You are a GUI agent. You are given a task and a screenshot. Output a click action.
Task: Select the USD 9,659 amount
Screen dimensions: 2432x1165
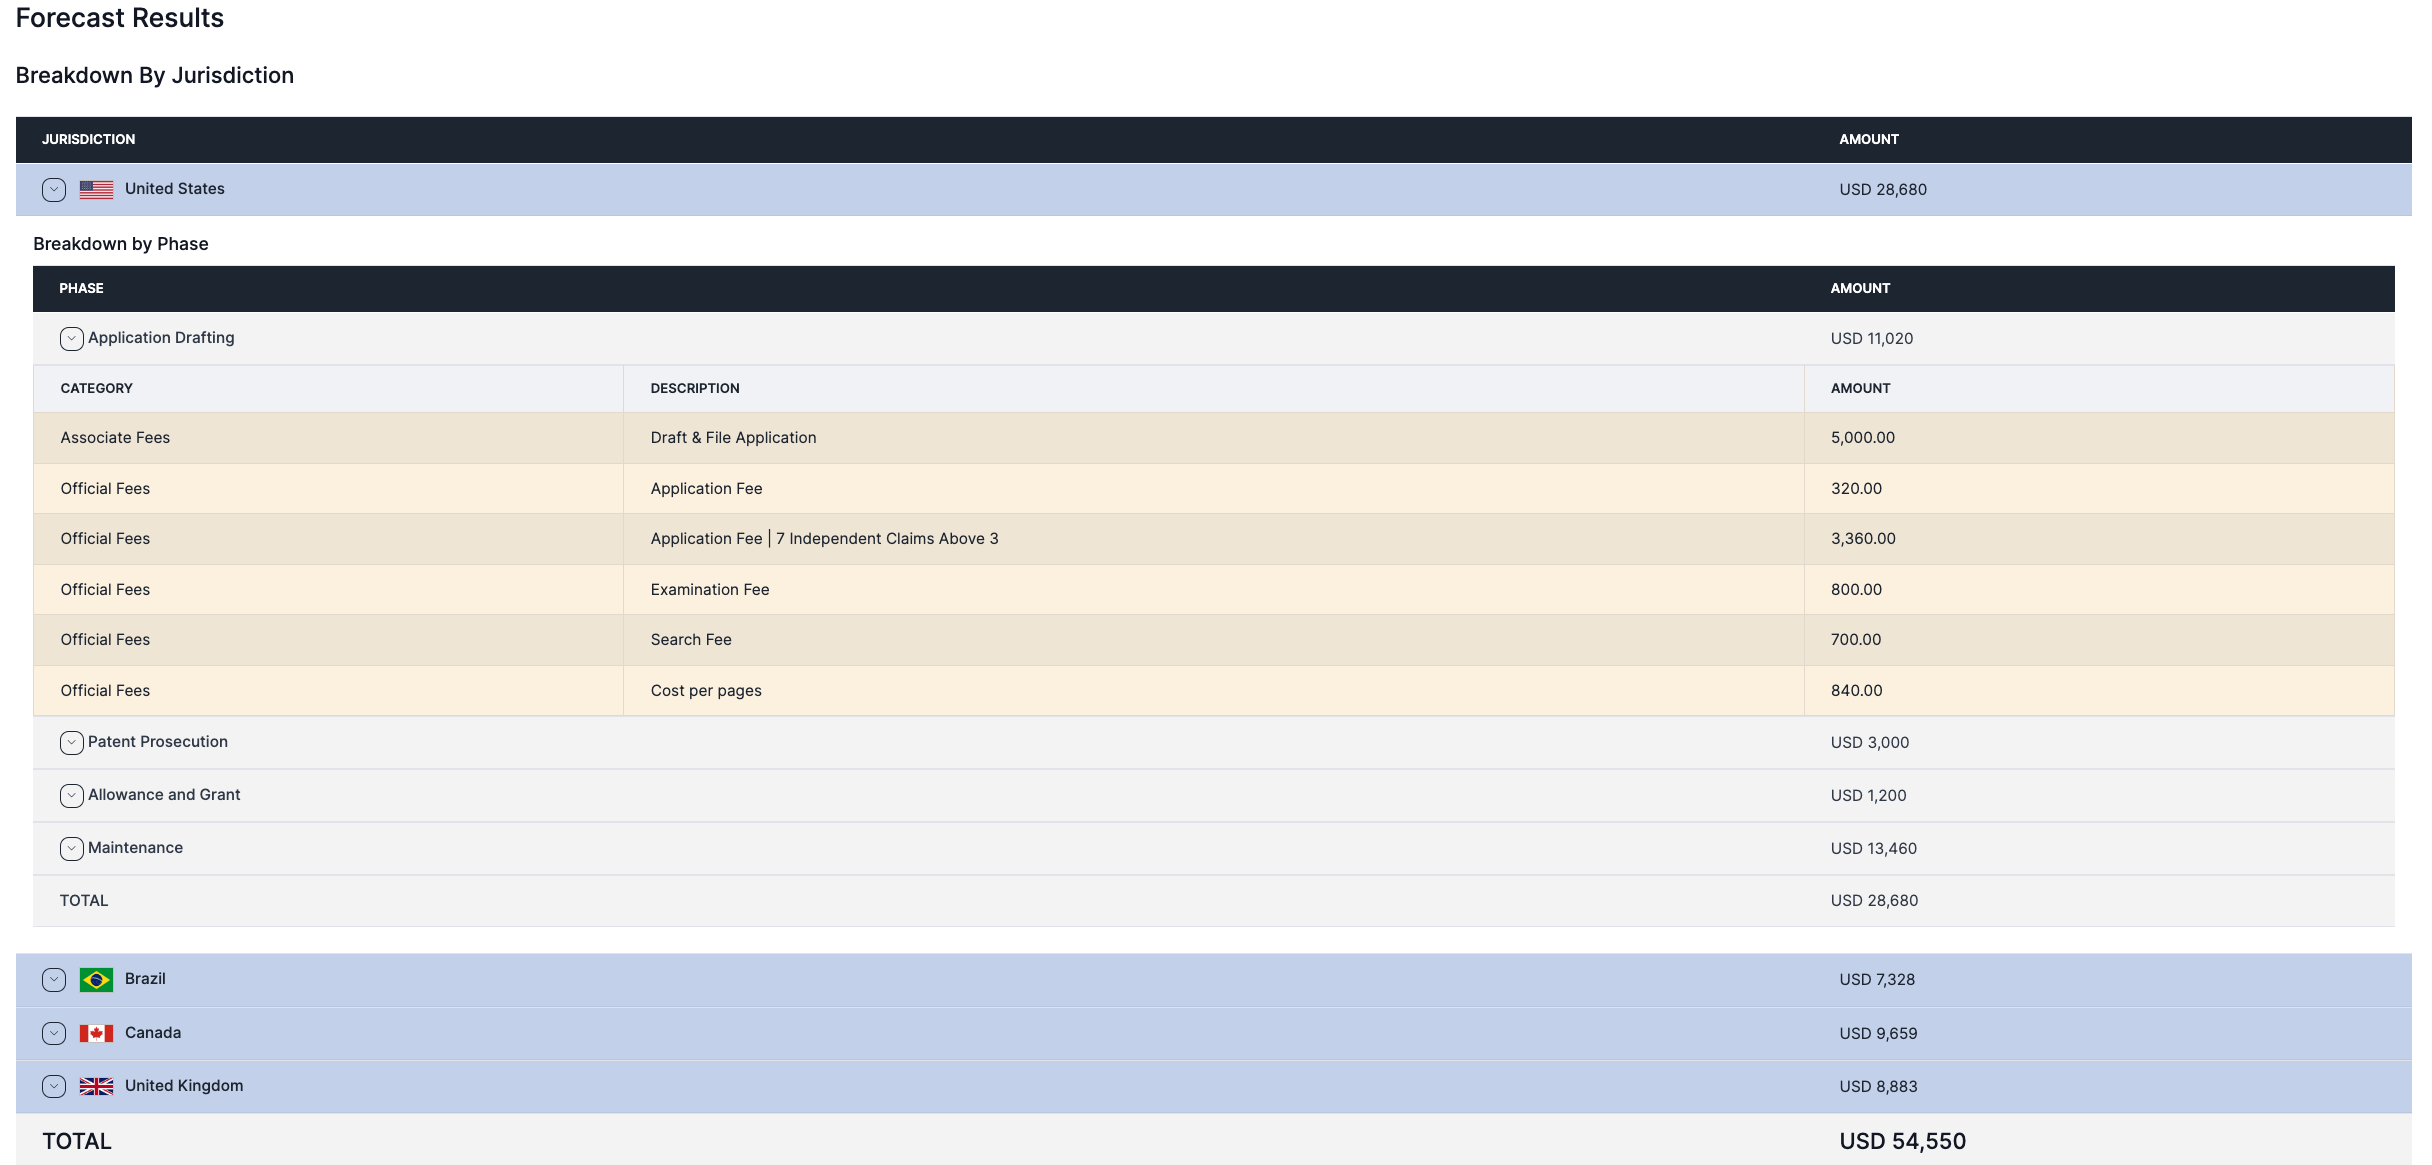(x=1878, y=1034)
